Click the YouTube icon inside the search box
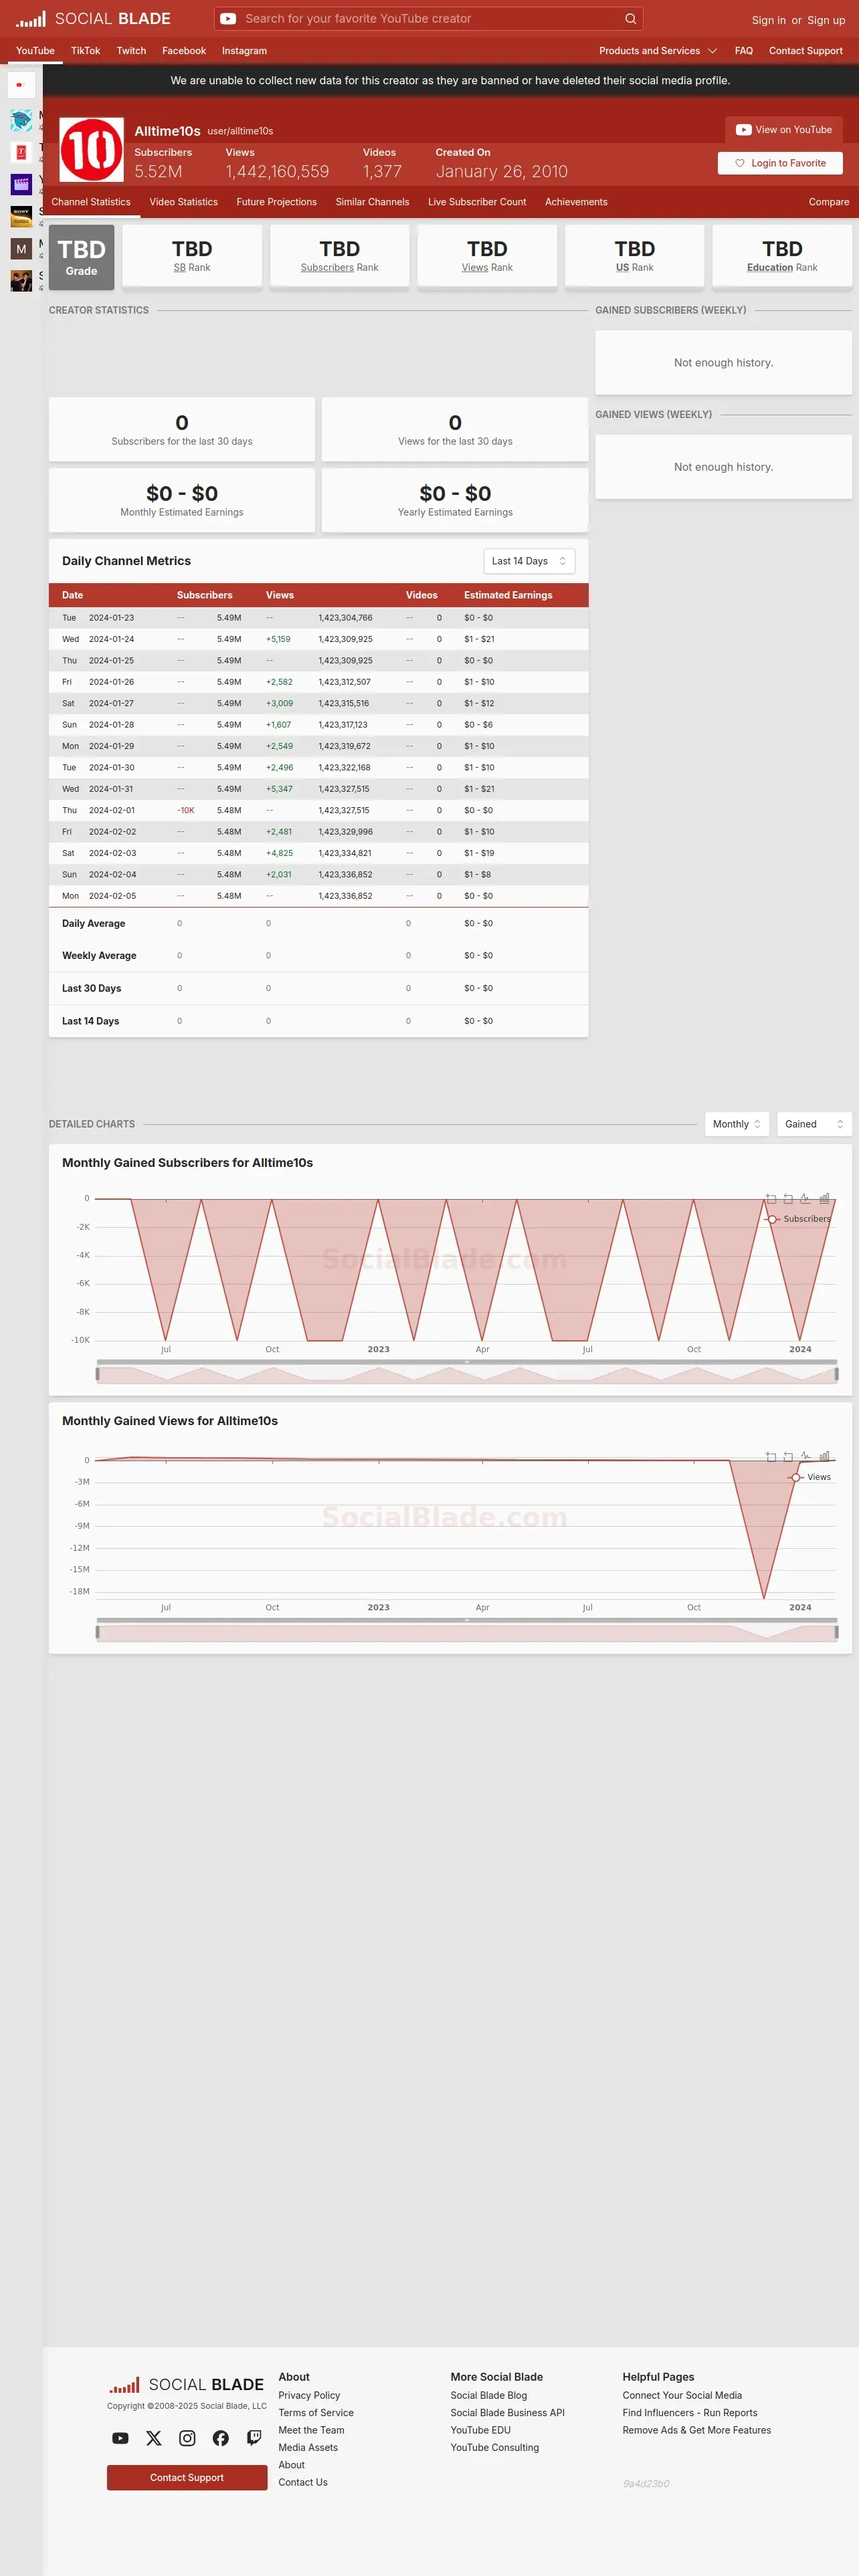The image size is (859, 2576). (x=228, y=18)
